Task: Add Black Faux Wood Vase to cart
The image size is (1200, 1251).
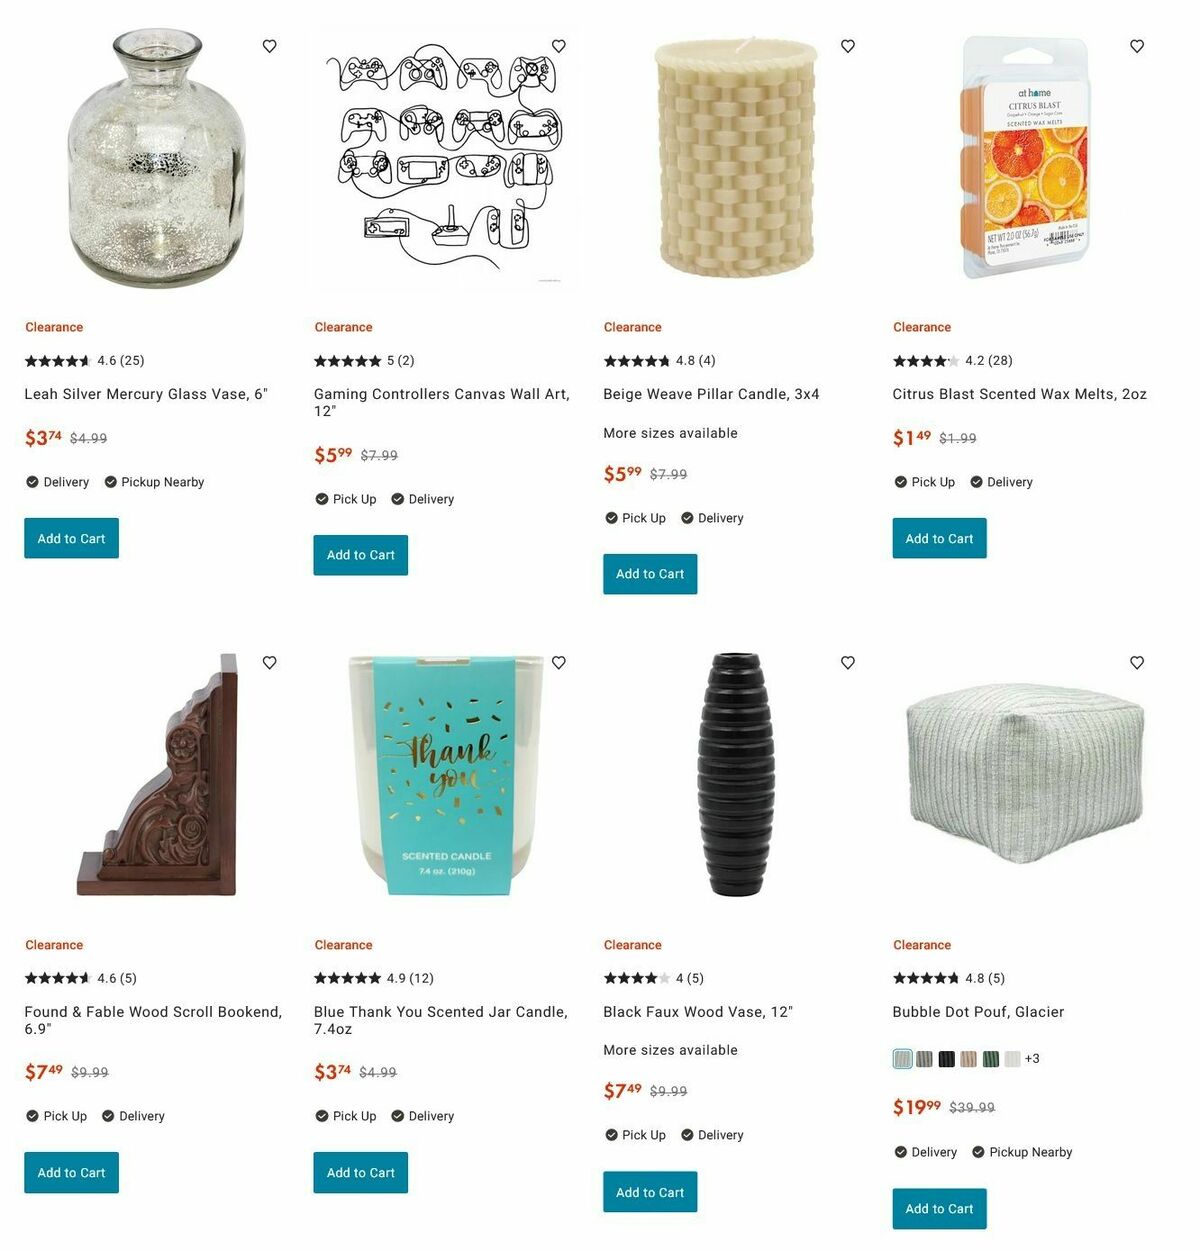Action: click(x=650, y=1191)
